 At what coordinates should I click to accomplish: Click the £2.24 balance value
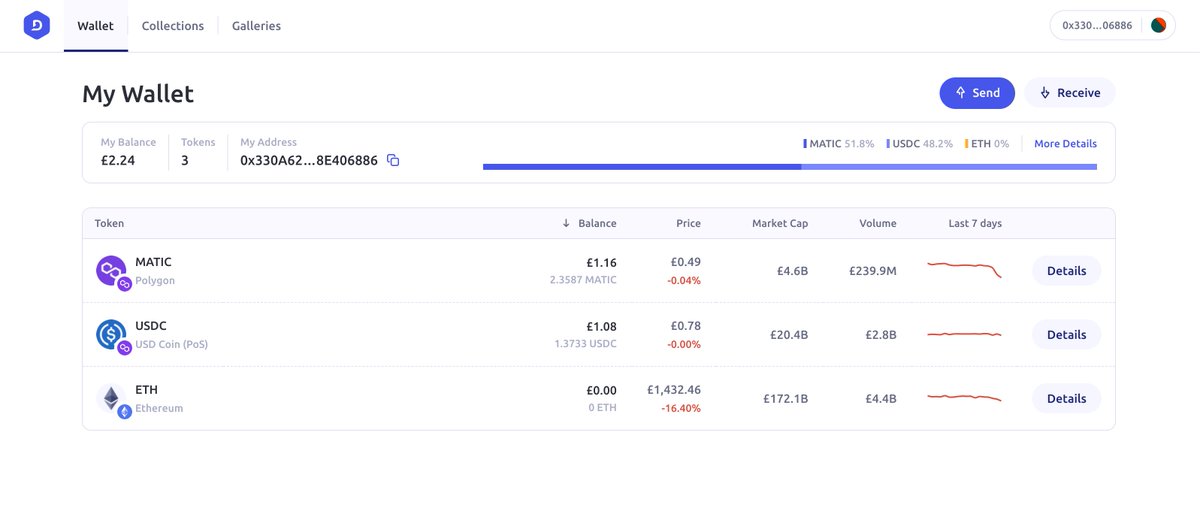click(x=118, y=160)
